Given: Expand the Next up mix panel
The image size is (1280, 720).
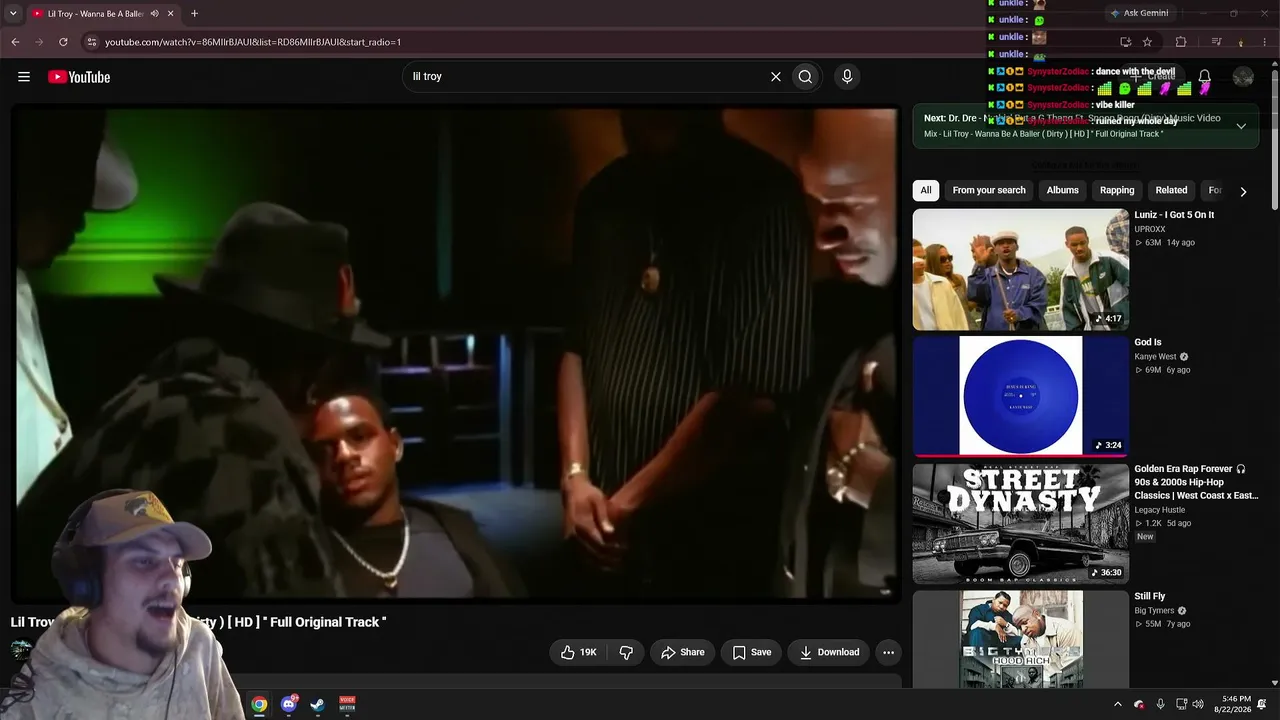Looking at the screenshot, I should click(1241, 126).
